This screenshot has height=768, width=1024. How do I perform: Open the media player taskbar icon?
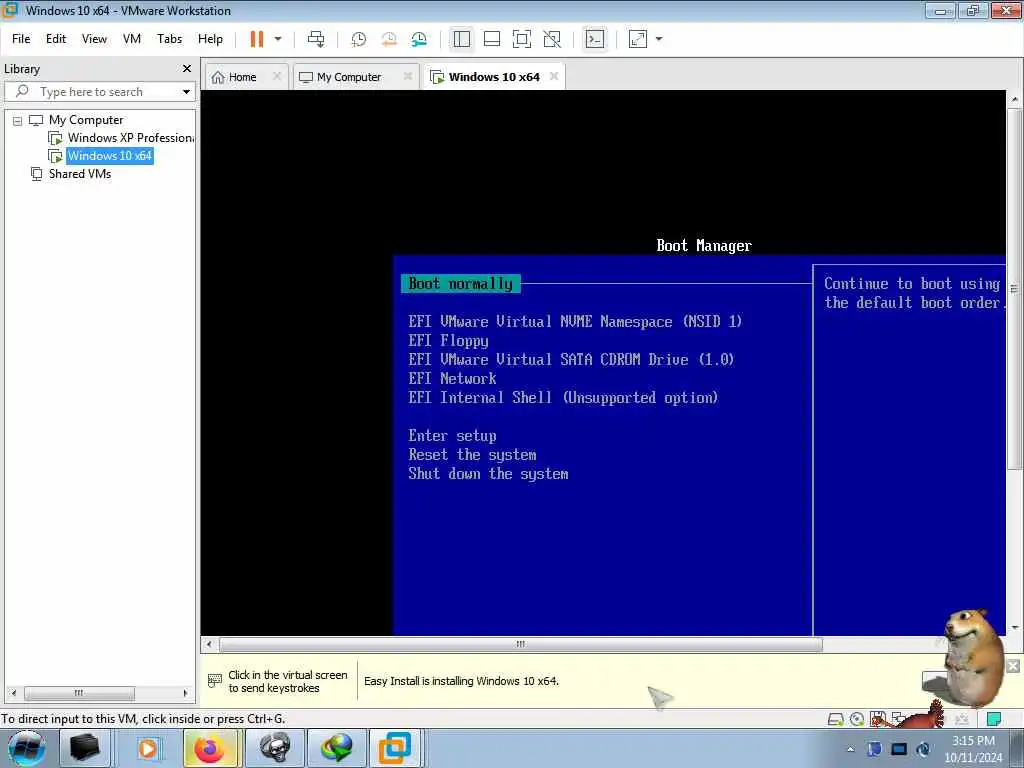pyautogui.click(x=148, y=748)
